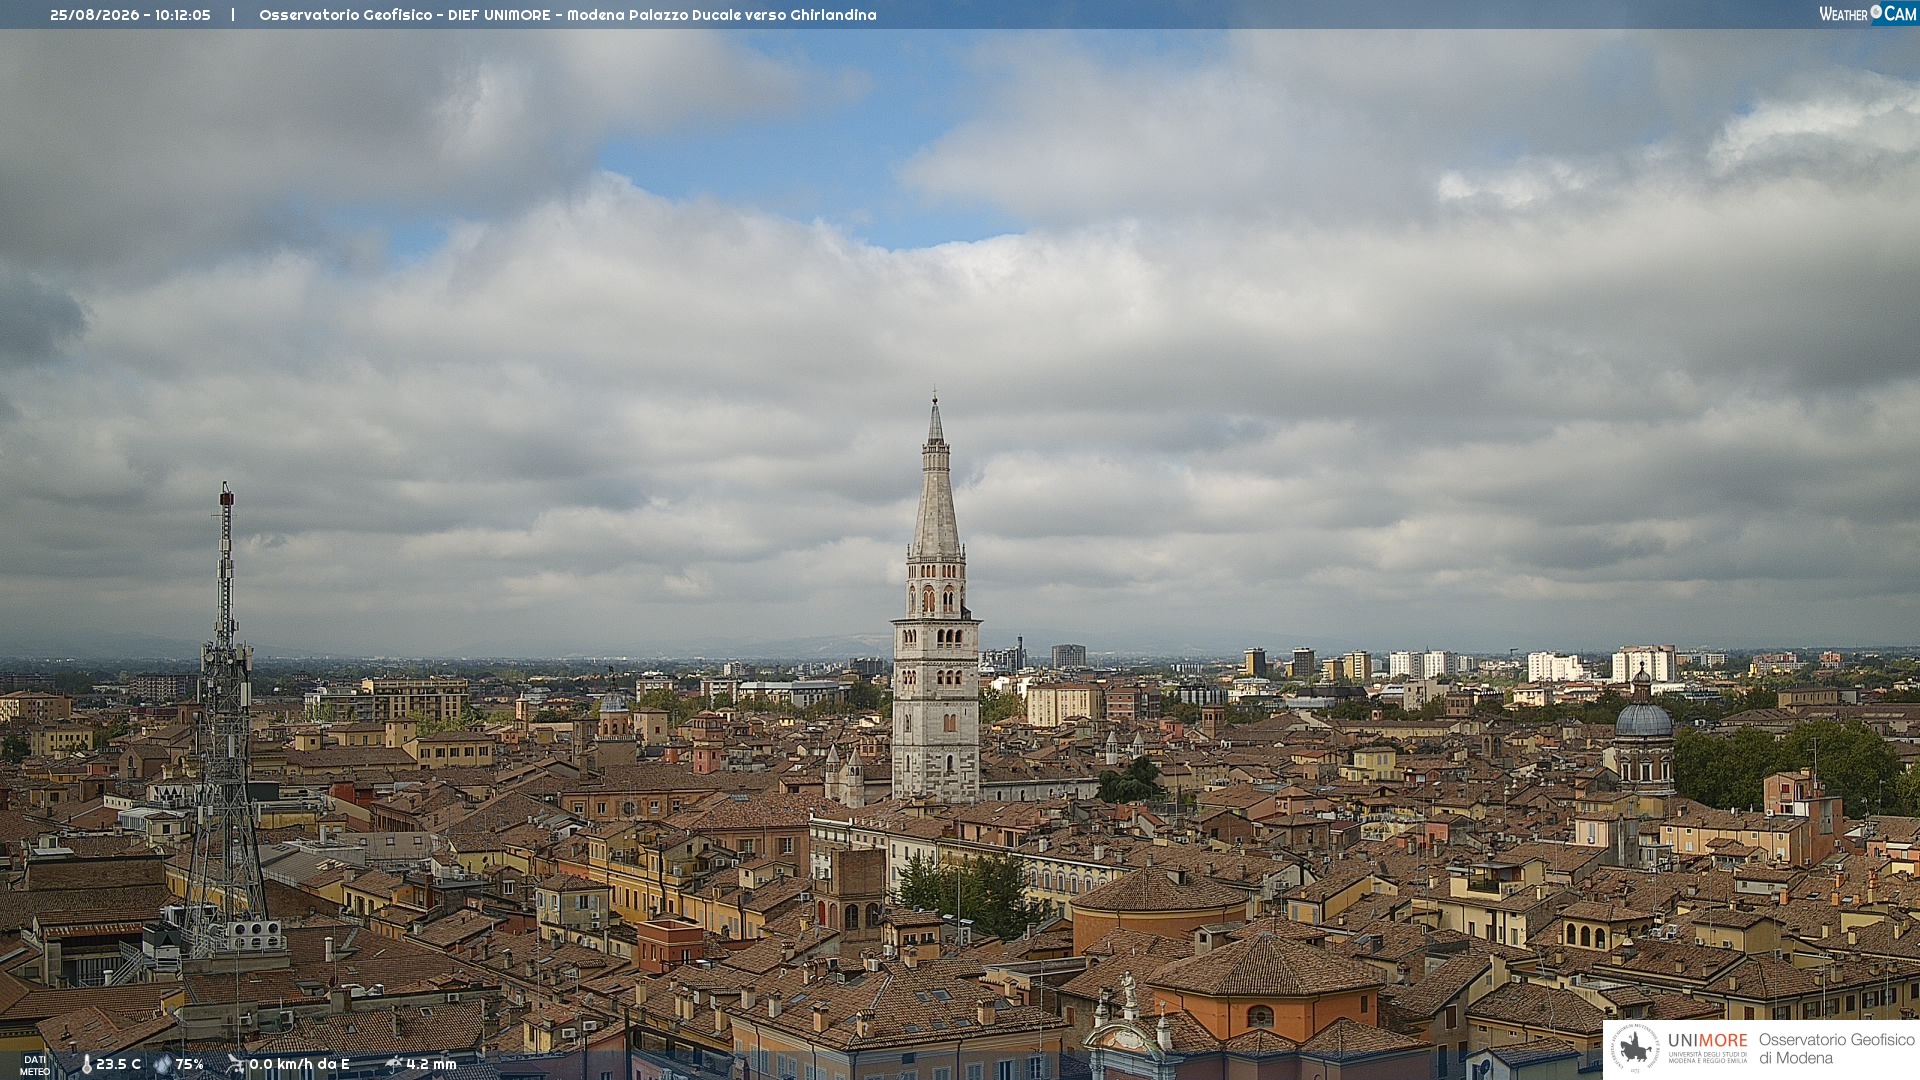Click the wind anemometer icon
Screen dimensions: 1920x1080
pos(235,1064)
